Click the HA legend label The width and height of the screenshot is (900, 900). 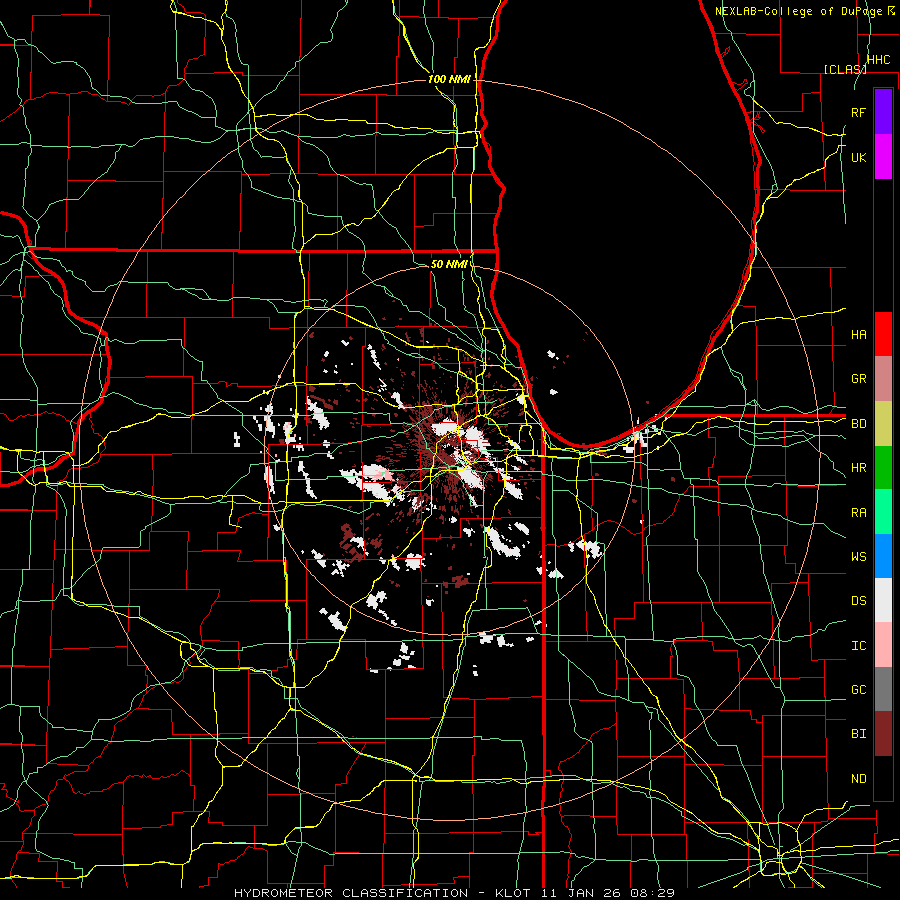pos(858,334)
